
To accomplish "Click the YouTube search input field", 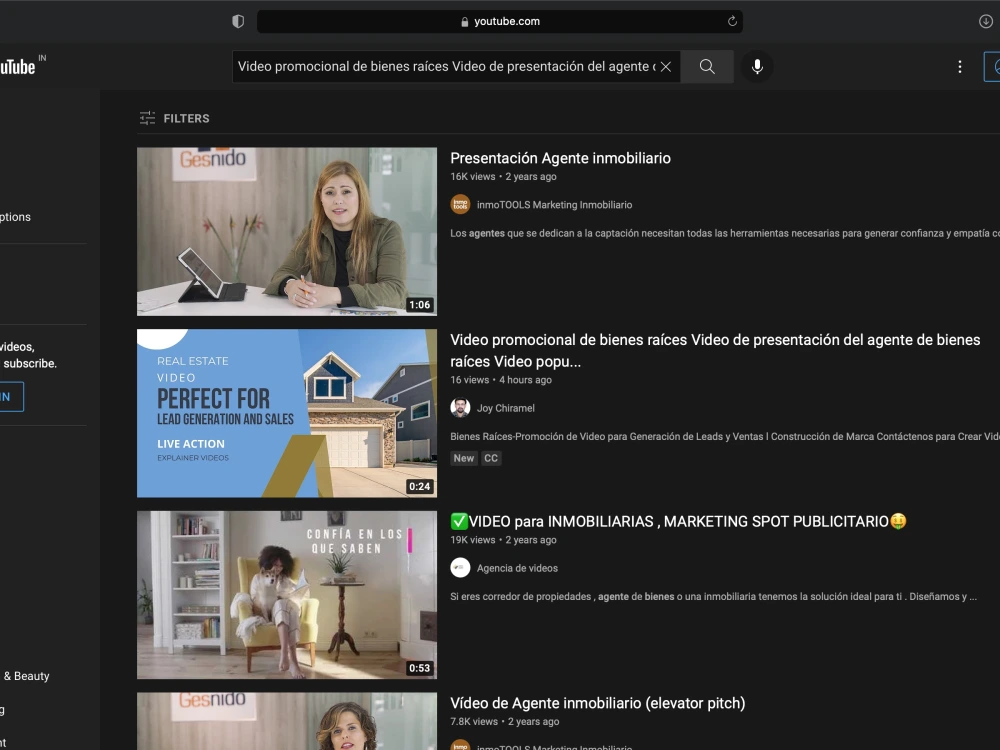I will point(446,66).
